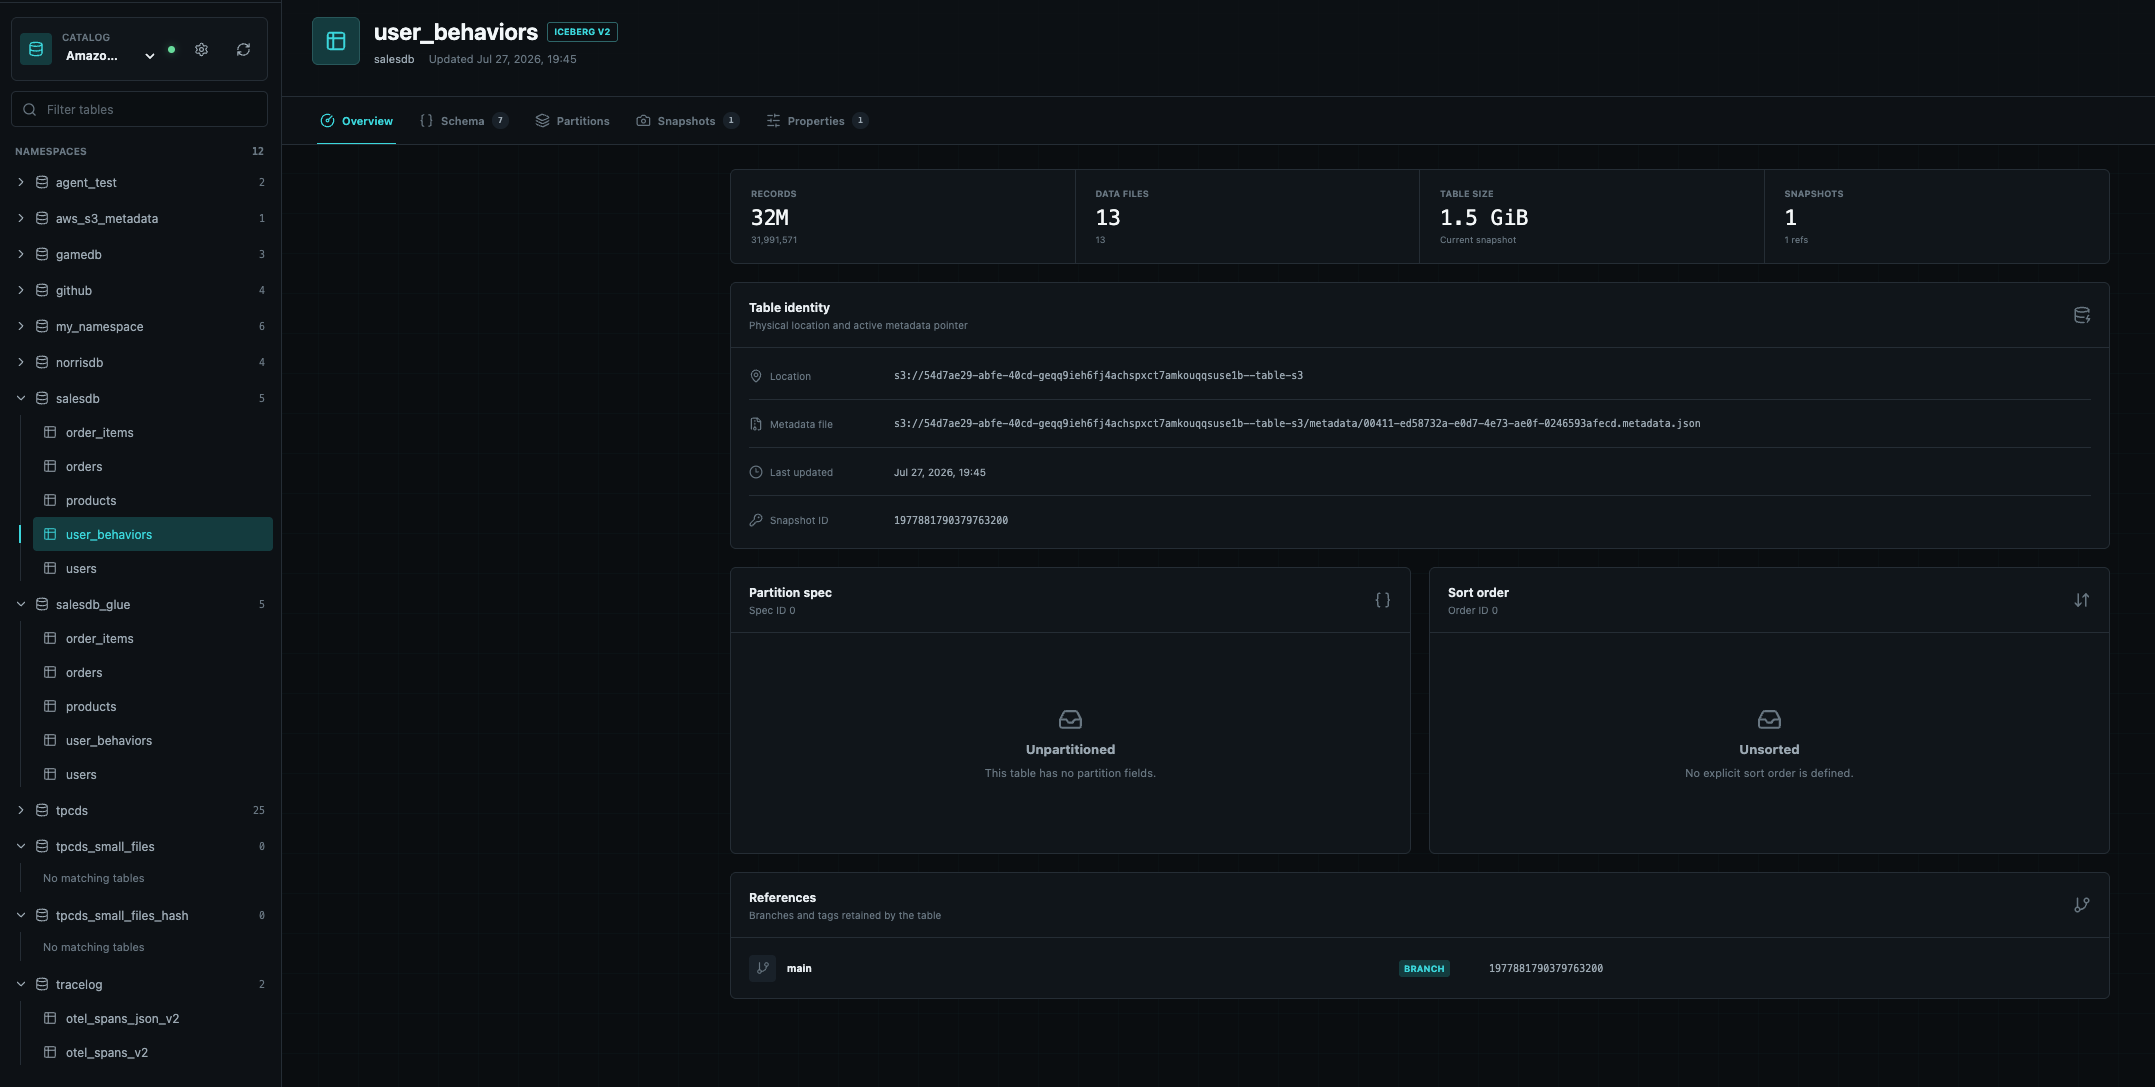
Task: Open products table under salesdb_glue
Action: pyautogui.click(x=153, y=706)
